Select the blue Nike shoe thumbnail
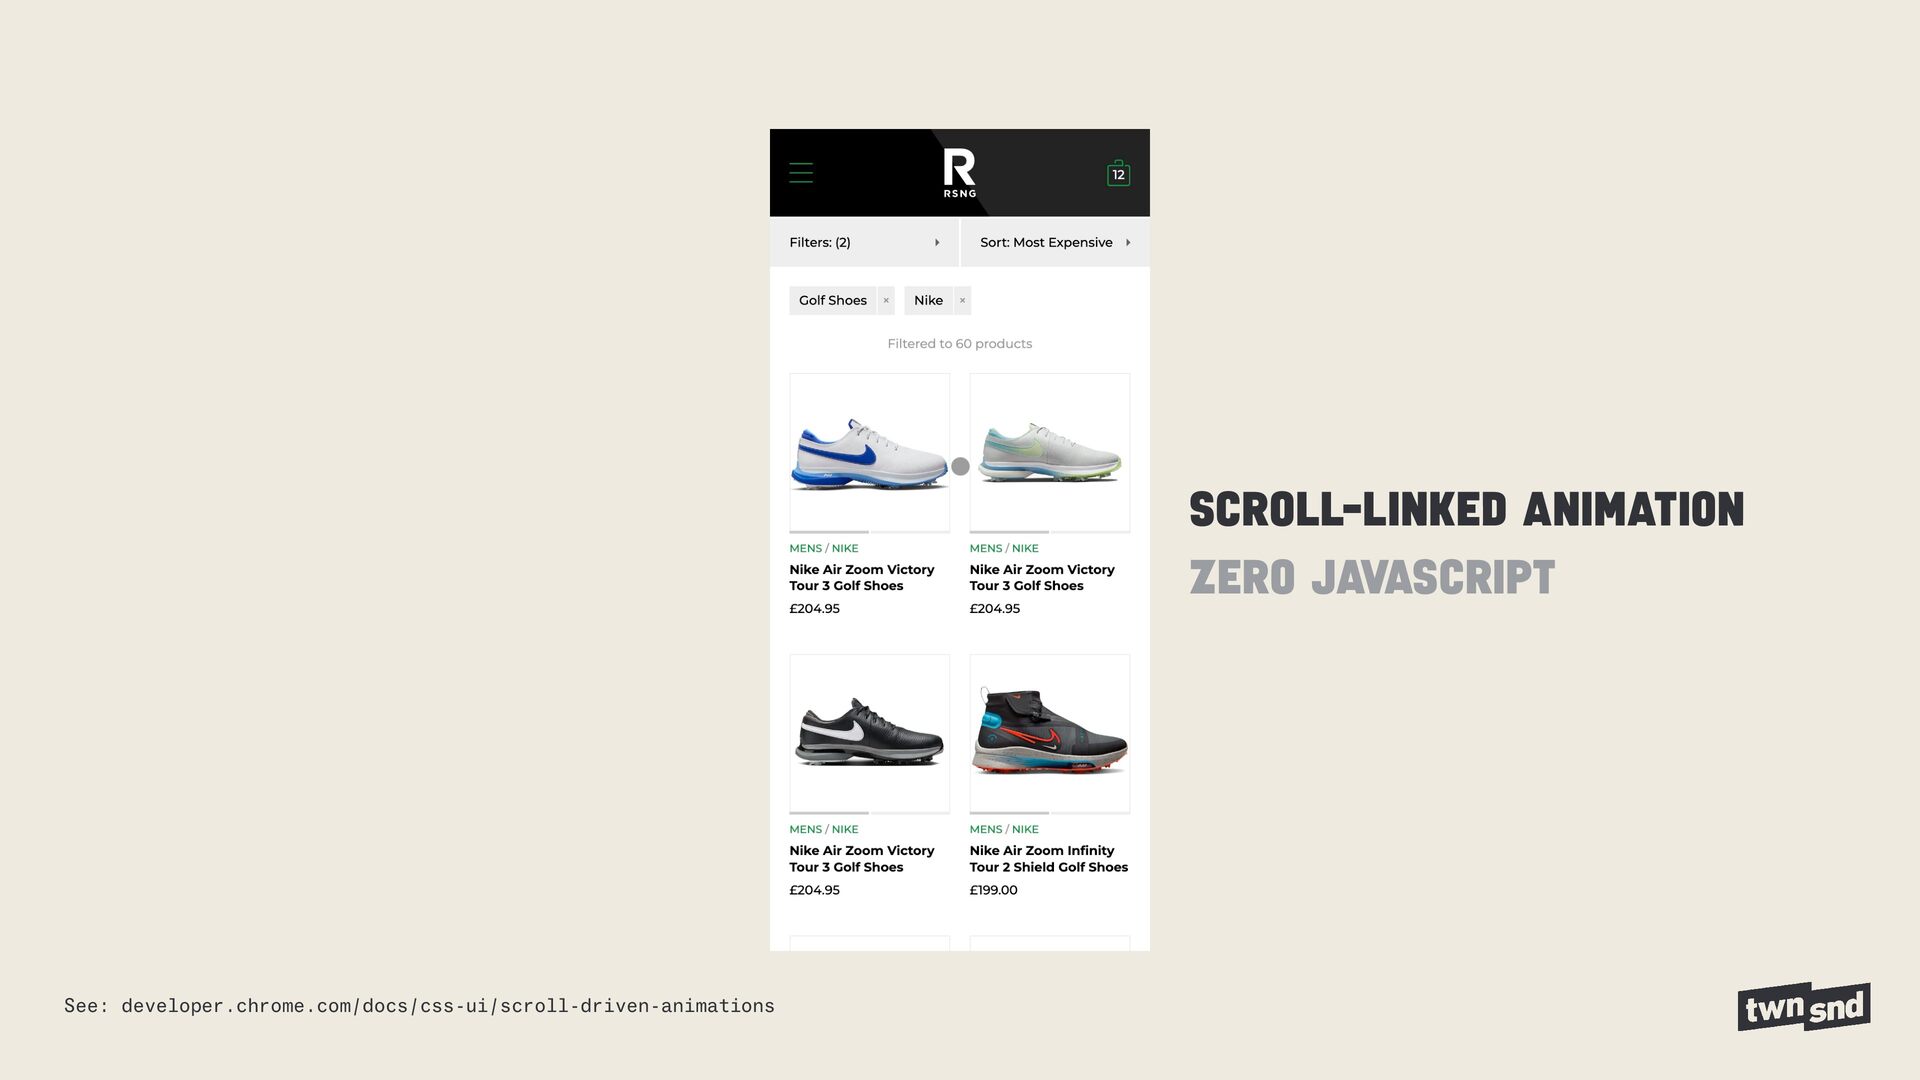 pos(869,453)
